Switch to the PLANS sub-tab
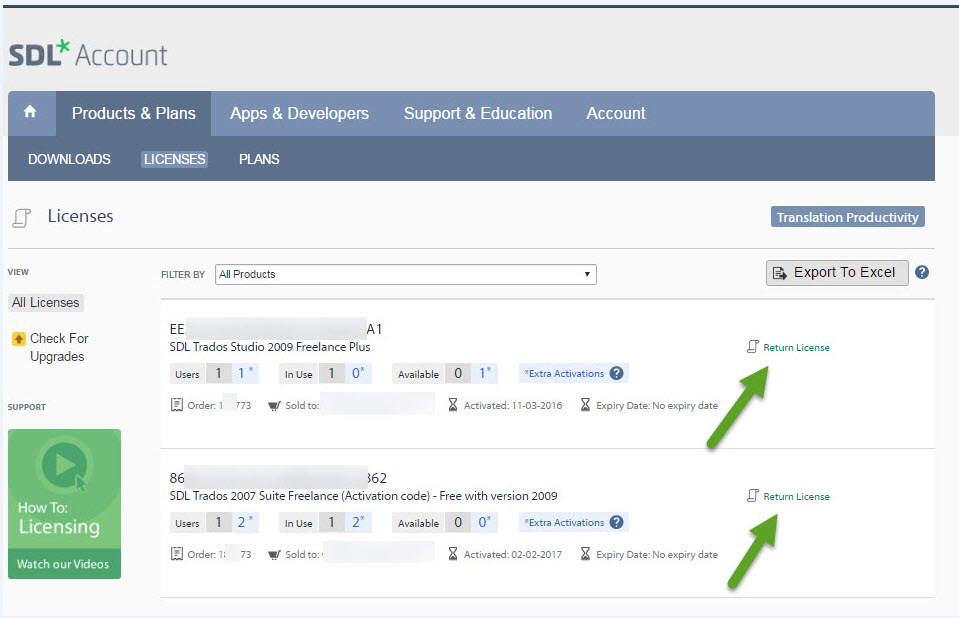The height and width of the screenshot is (618, 959). [x=259, y=159]
